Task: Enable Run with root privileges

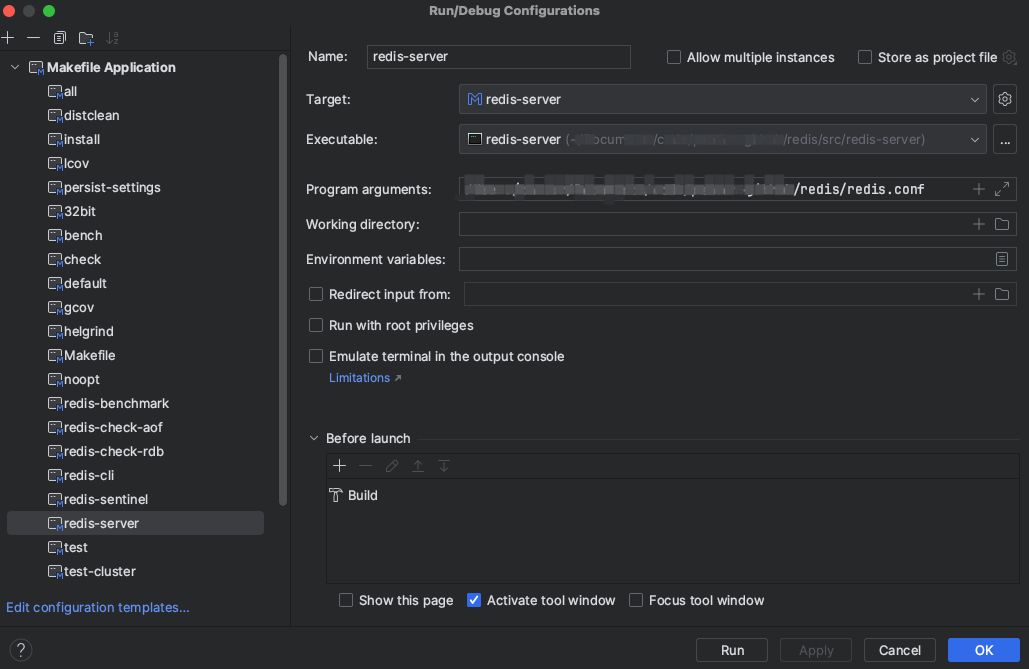Action: click(316, 325)
